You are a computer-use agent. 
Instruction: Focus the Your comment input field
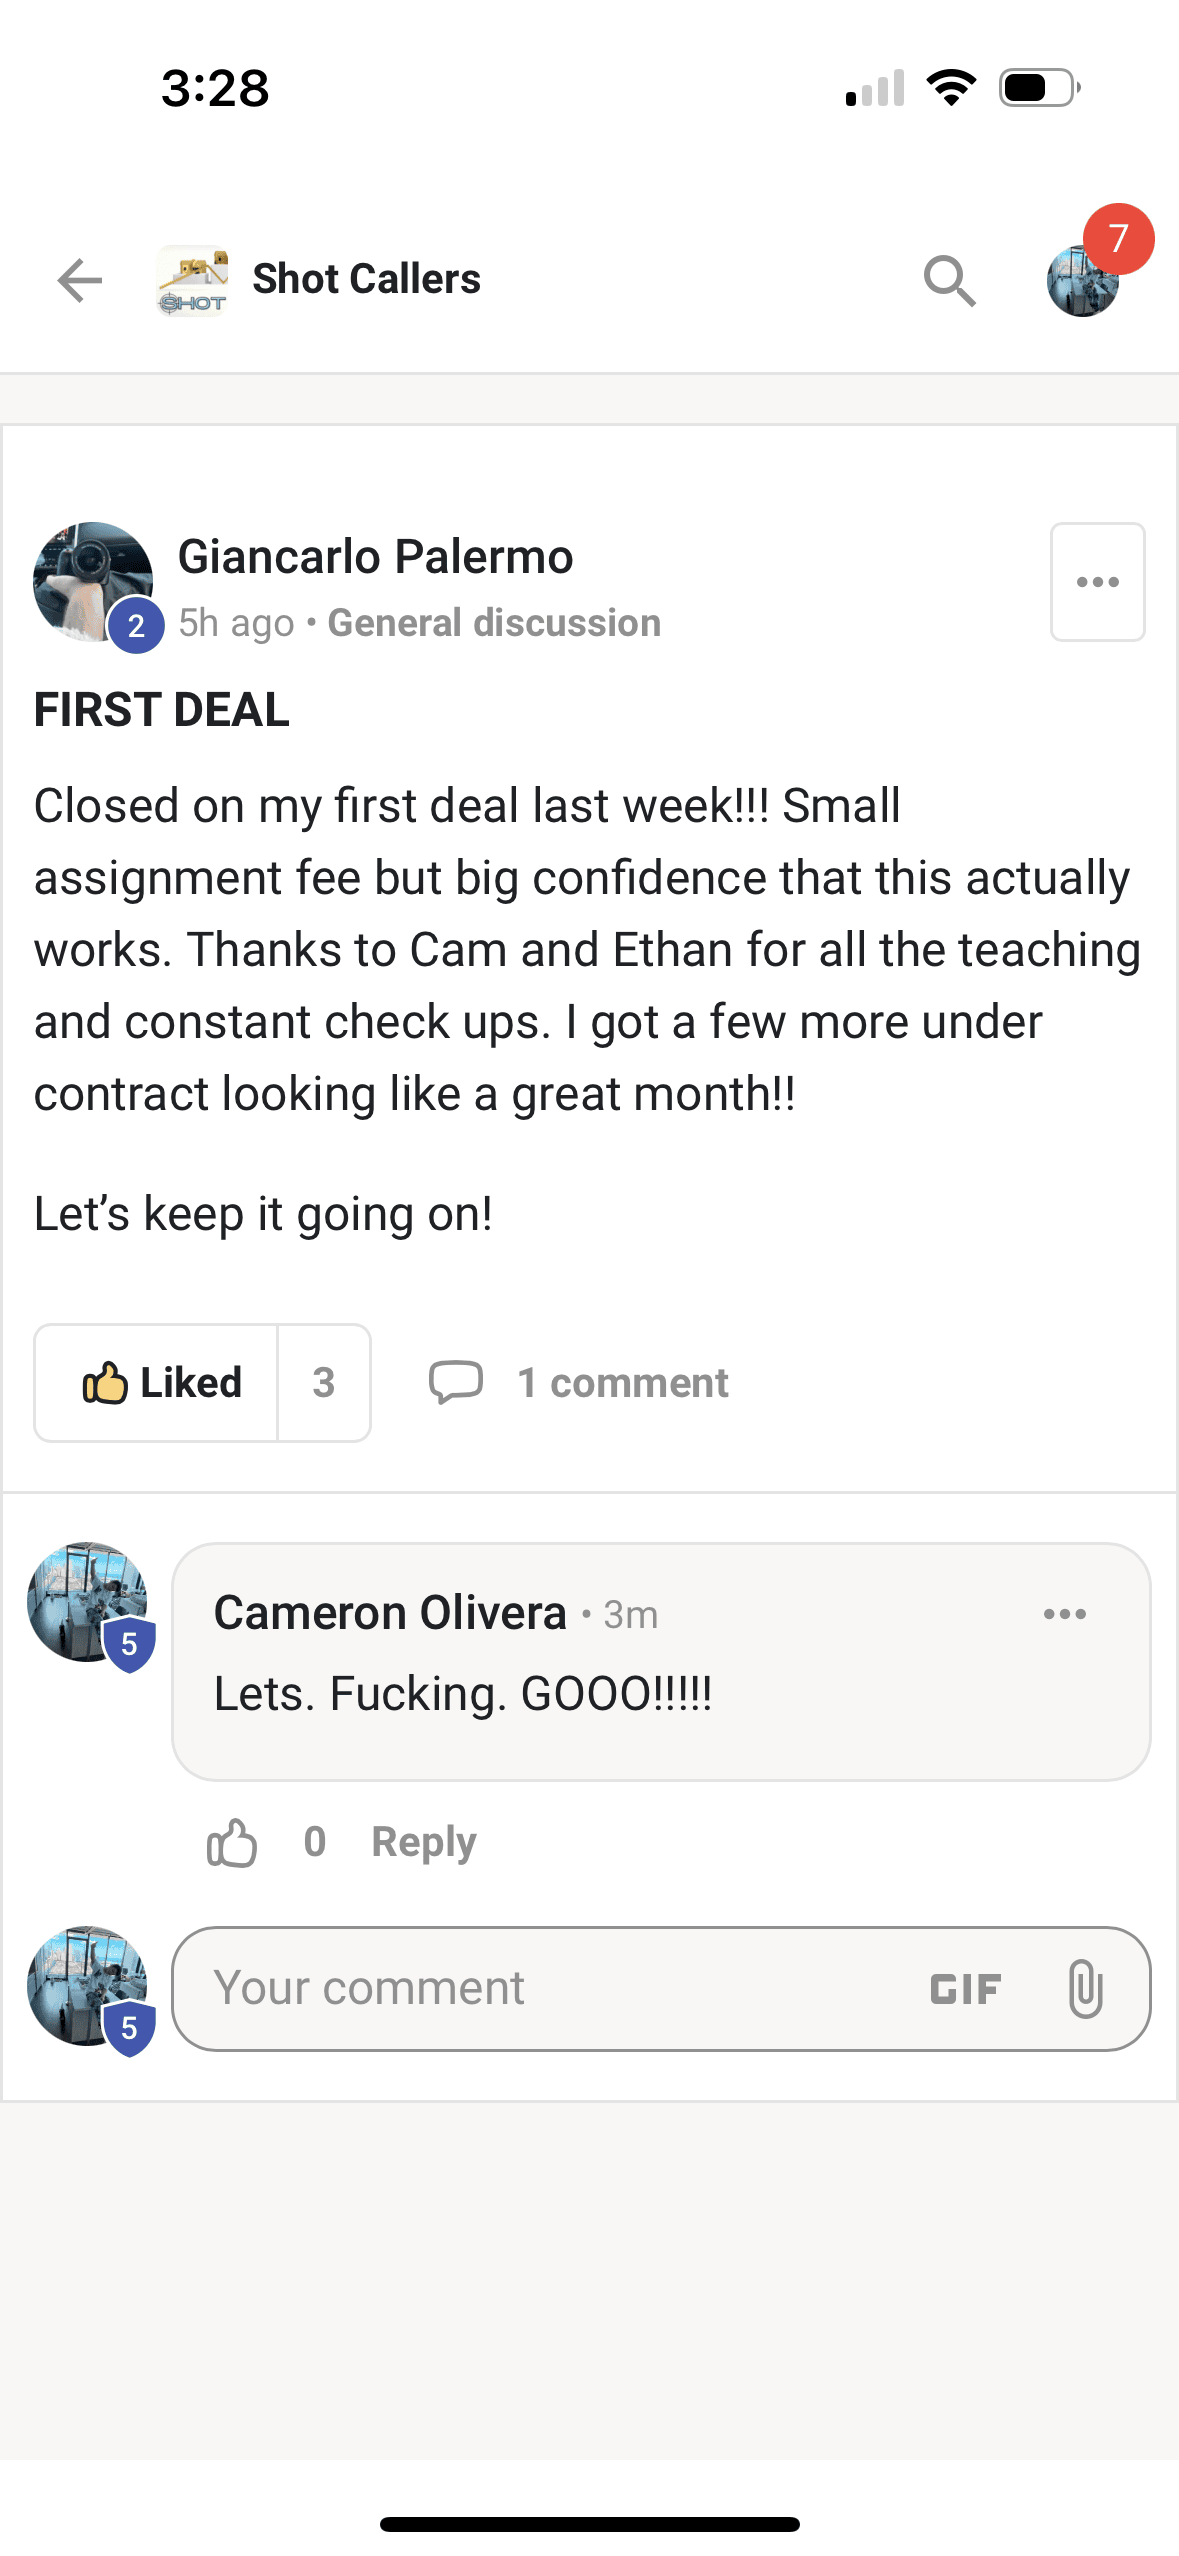point(550,1989)
